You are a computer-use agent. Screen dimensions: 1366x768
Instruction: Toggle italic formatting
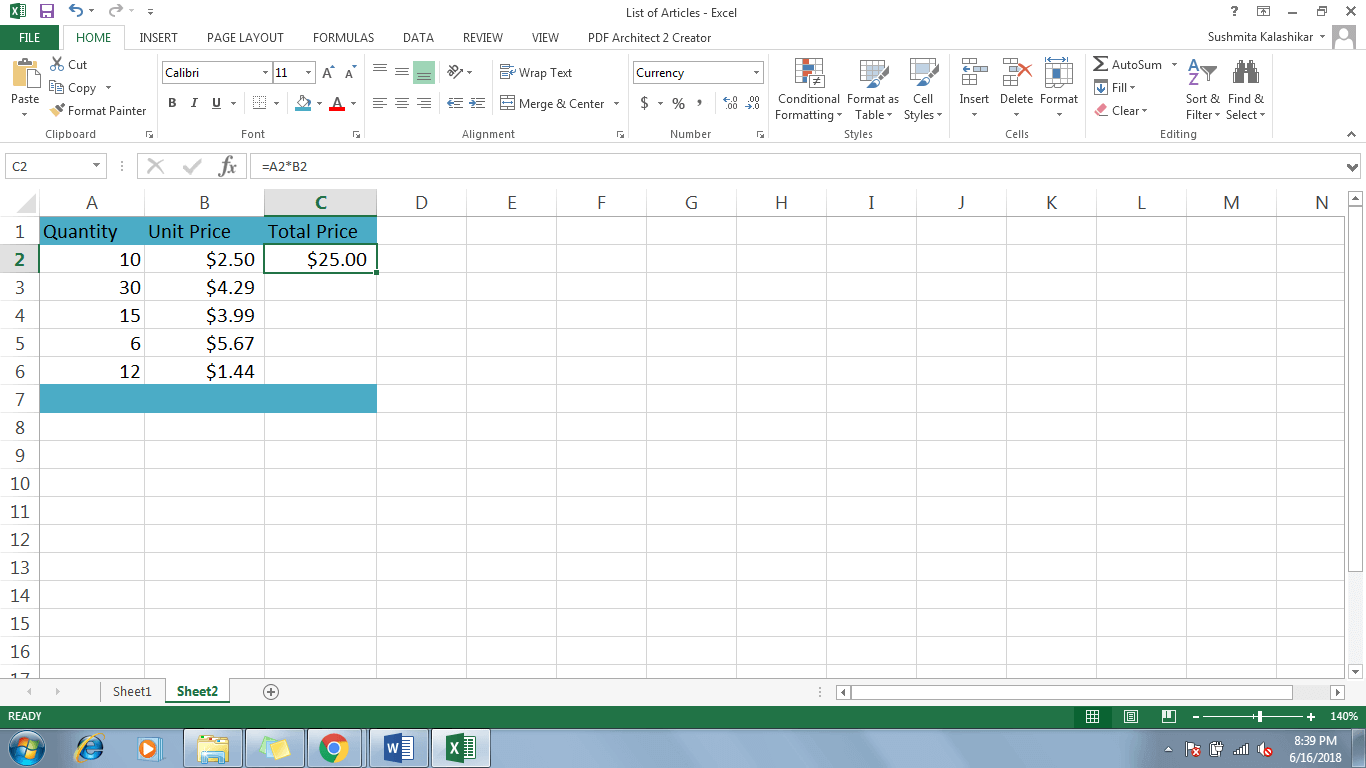click(193, 103)
